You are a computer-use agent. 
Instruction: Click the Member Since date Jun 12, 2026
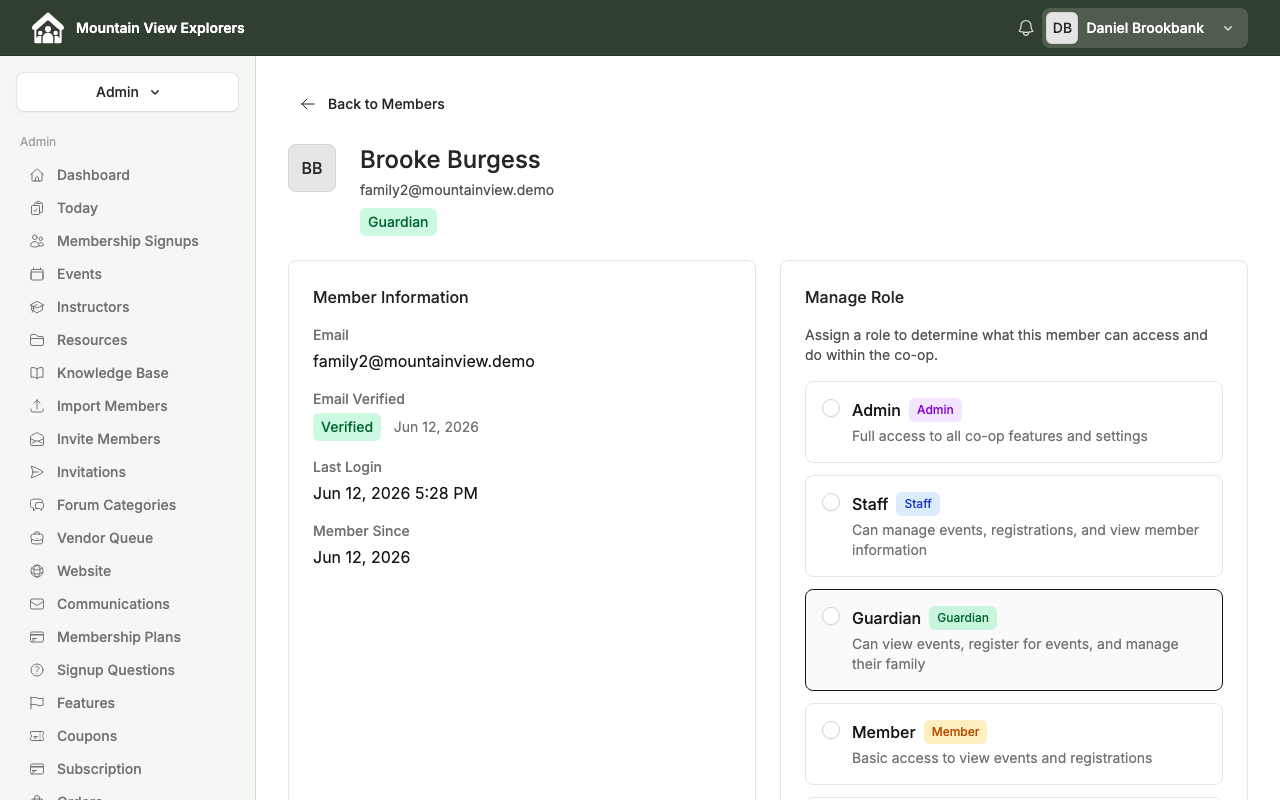pos(362,557)
